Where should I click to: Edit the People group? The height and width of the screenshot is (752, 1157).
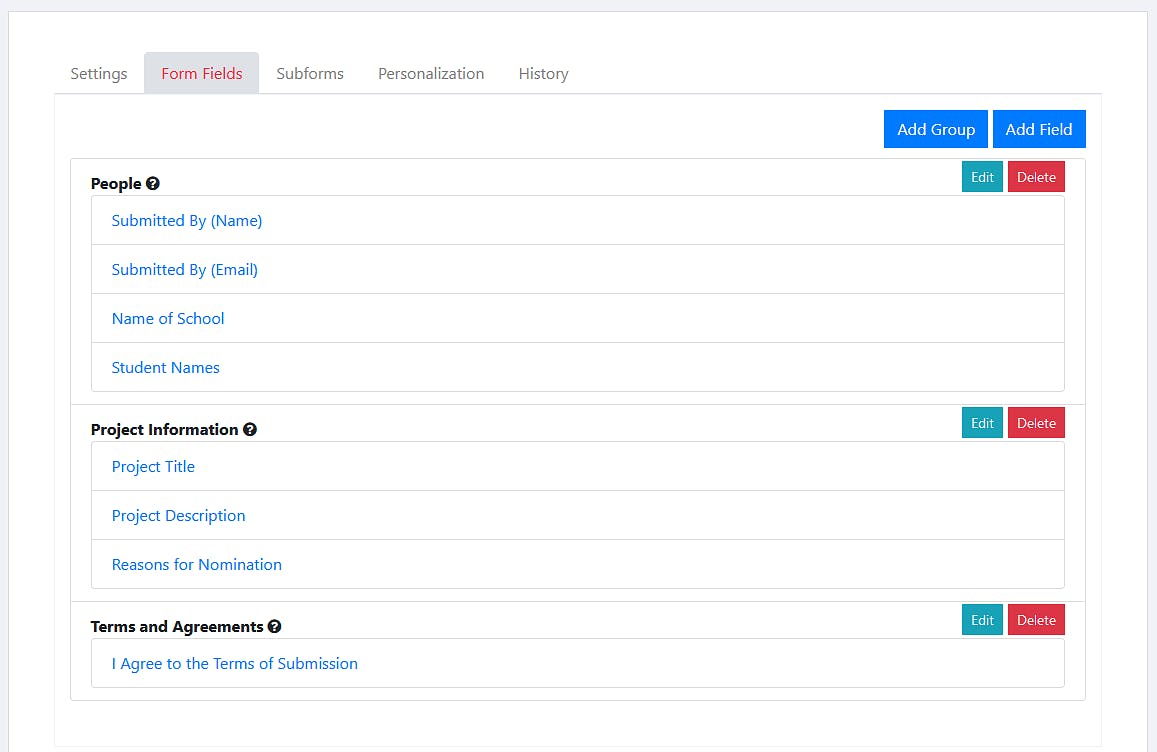click(982, 177)
